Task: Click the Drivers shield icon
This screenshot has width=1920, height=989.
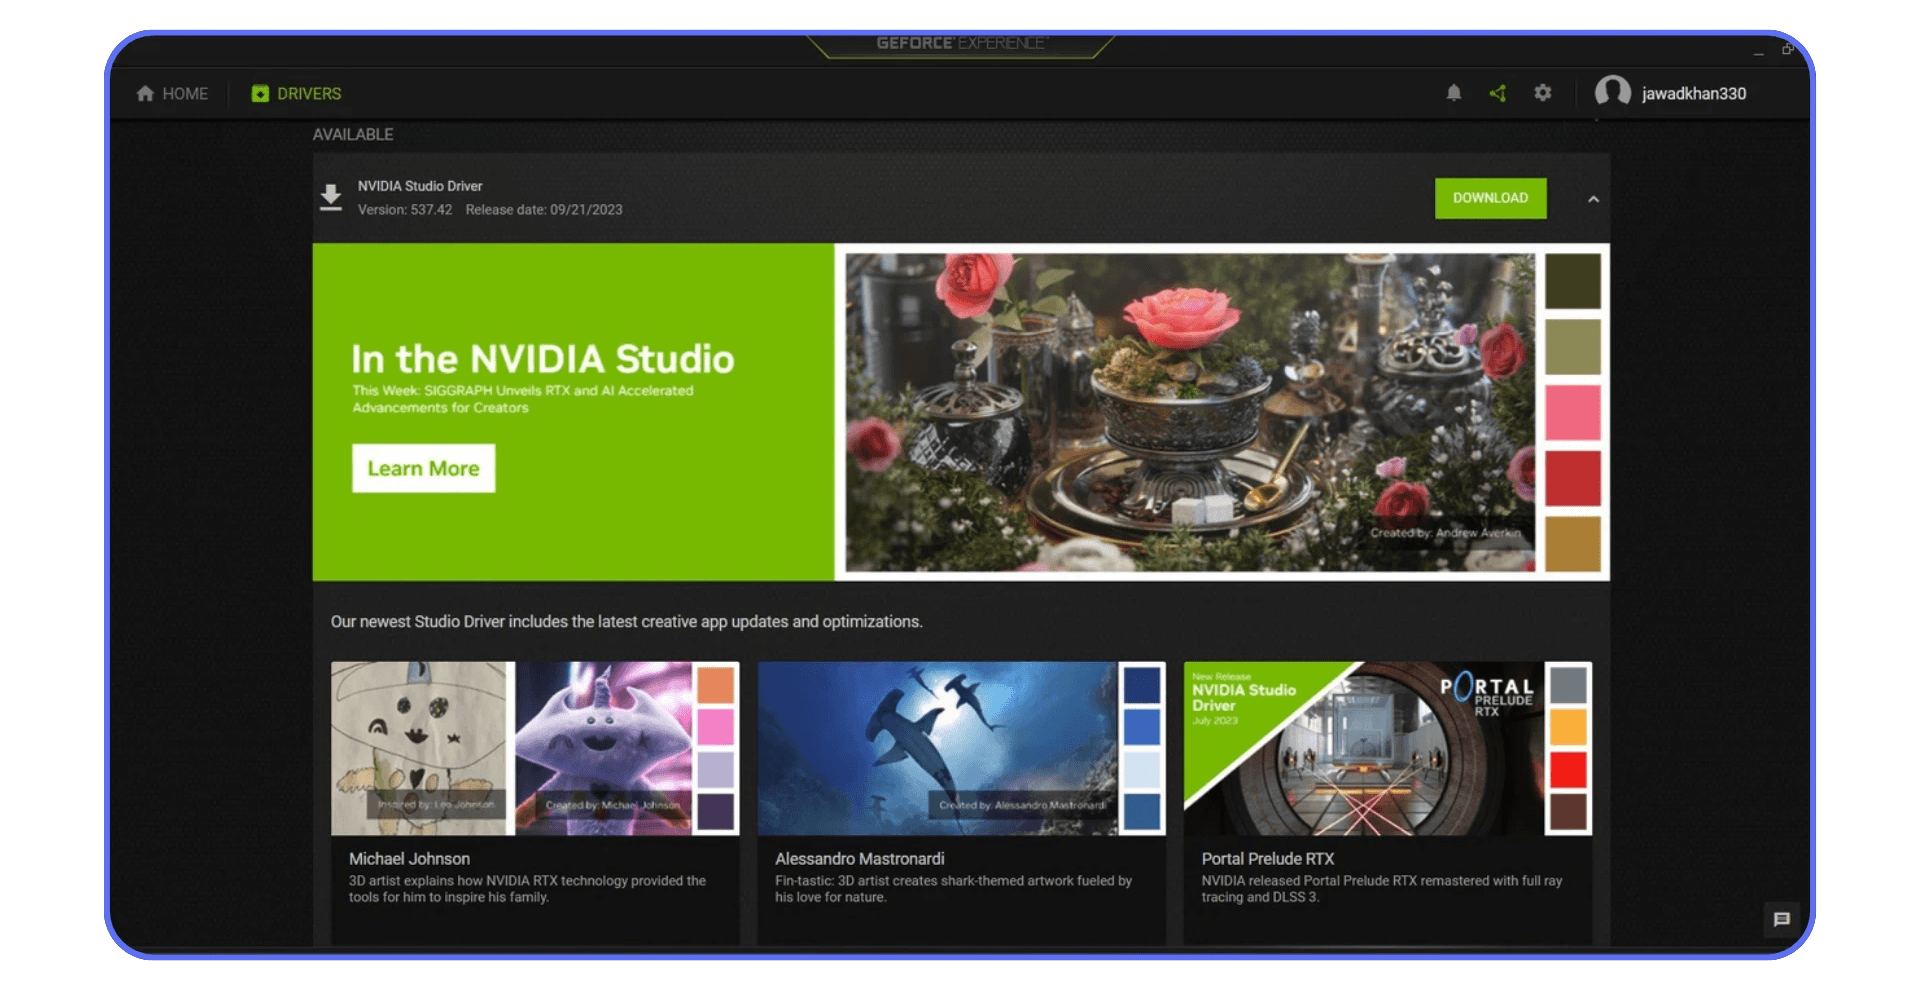Action: 261,93
